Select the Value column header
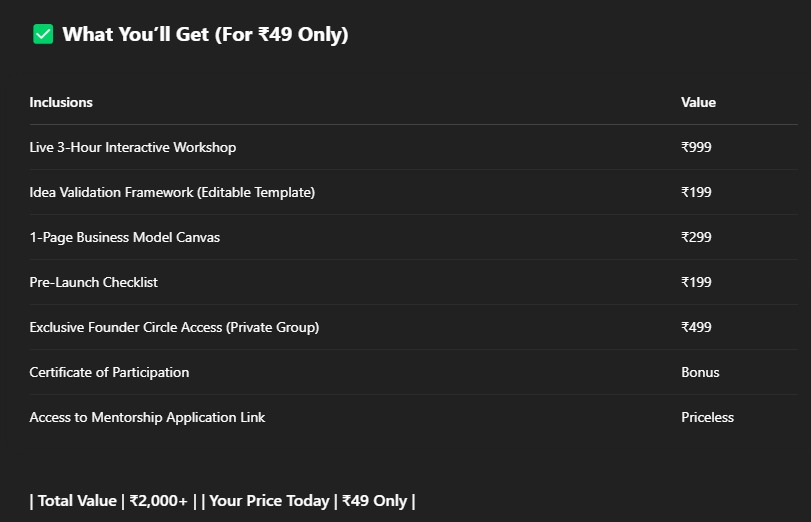This screenshot has height=522, width=811. [698, 102]
